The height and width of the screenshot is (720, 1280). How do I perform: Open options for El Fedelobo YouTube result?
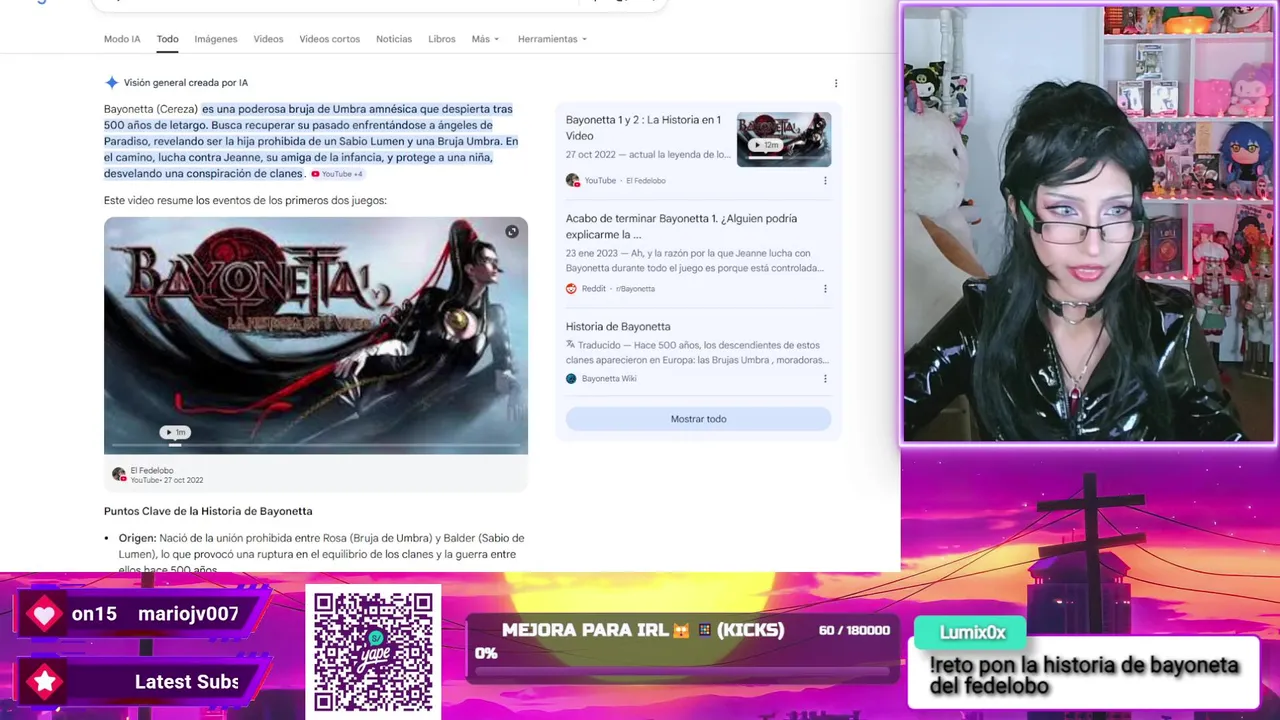coord(825,181)
